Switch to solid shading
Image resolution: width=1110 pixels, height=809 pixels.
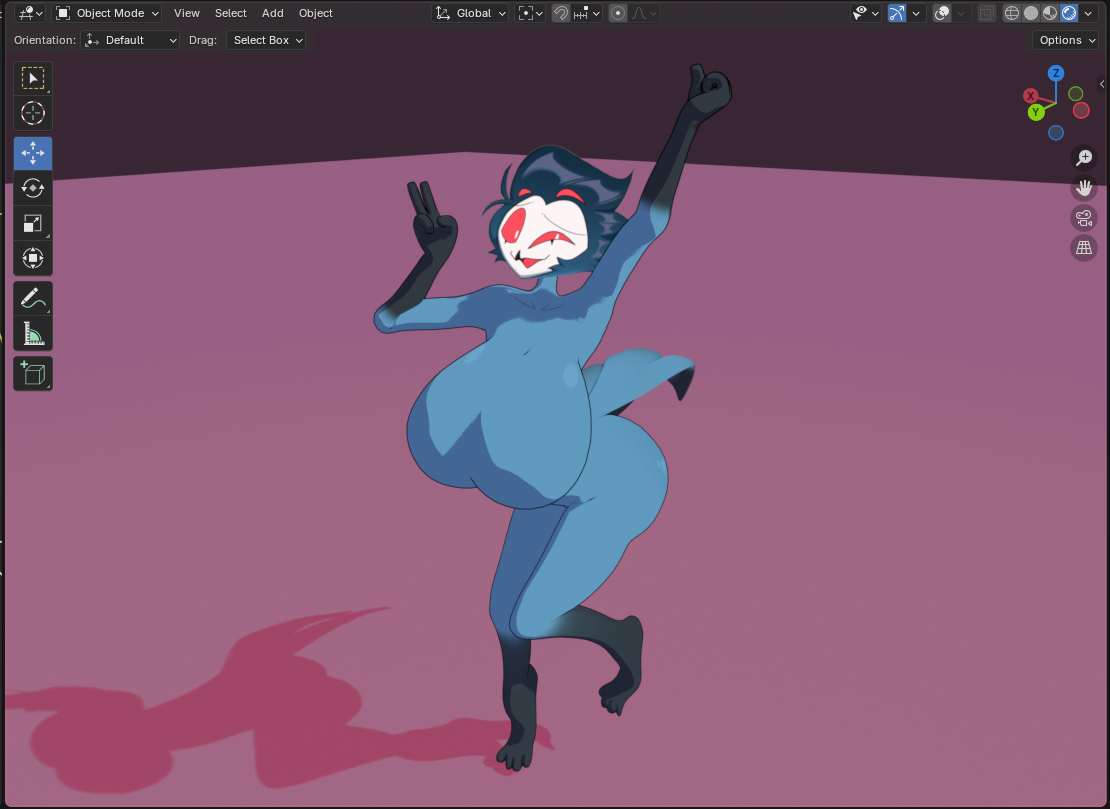[1031, 13]
